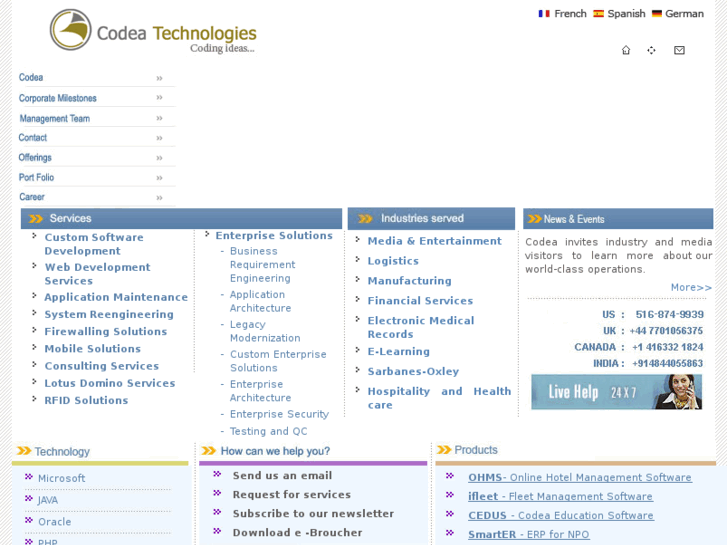
Task: Open Hospitality and Health care link
Action: pos(439,398)
